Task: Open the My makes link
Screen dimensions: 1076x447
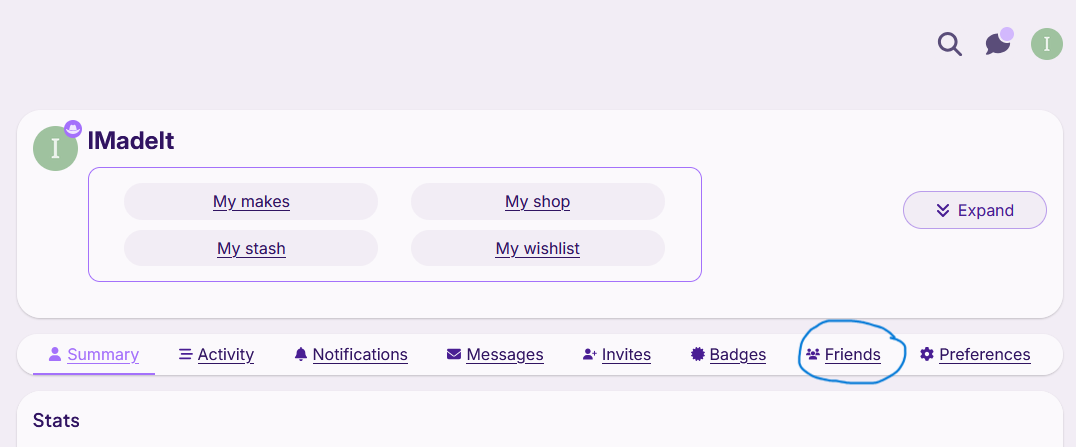Action: point(251,202)
